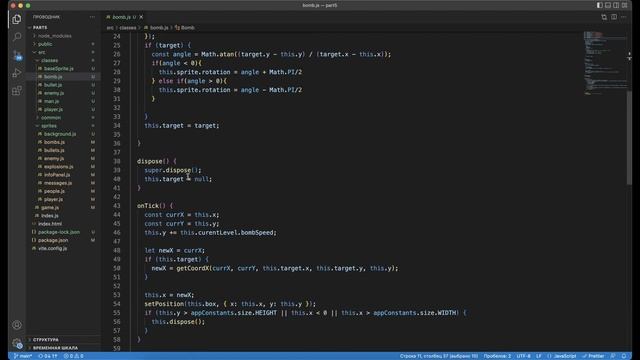Open the Accounts icon in activity bar
Screen dimensions: 640x360
point(17,325)
